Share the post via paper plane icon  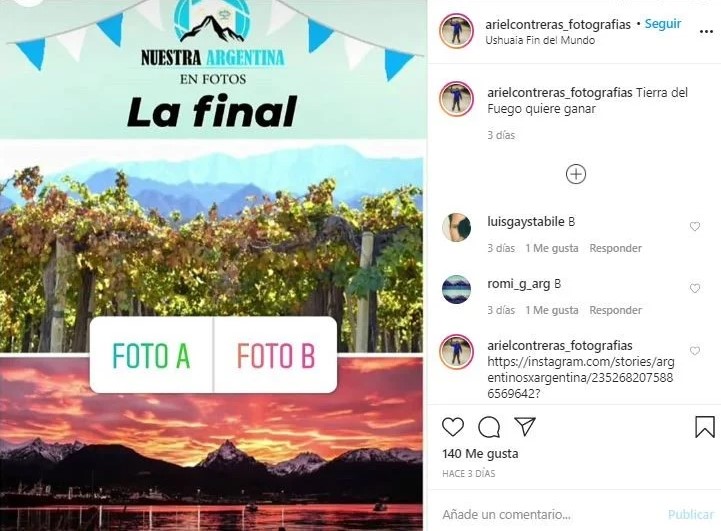pyautogui.click(x=525, y=427)
